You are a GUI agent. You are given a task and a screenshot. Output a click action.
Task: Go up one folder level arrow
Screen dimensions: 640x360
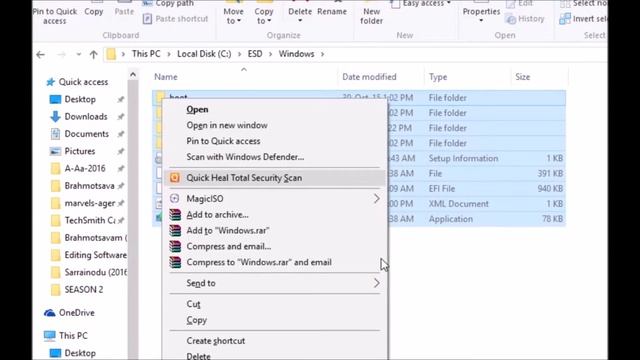pyautogui.click(x=93, y=54)
